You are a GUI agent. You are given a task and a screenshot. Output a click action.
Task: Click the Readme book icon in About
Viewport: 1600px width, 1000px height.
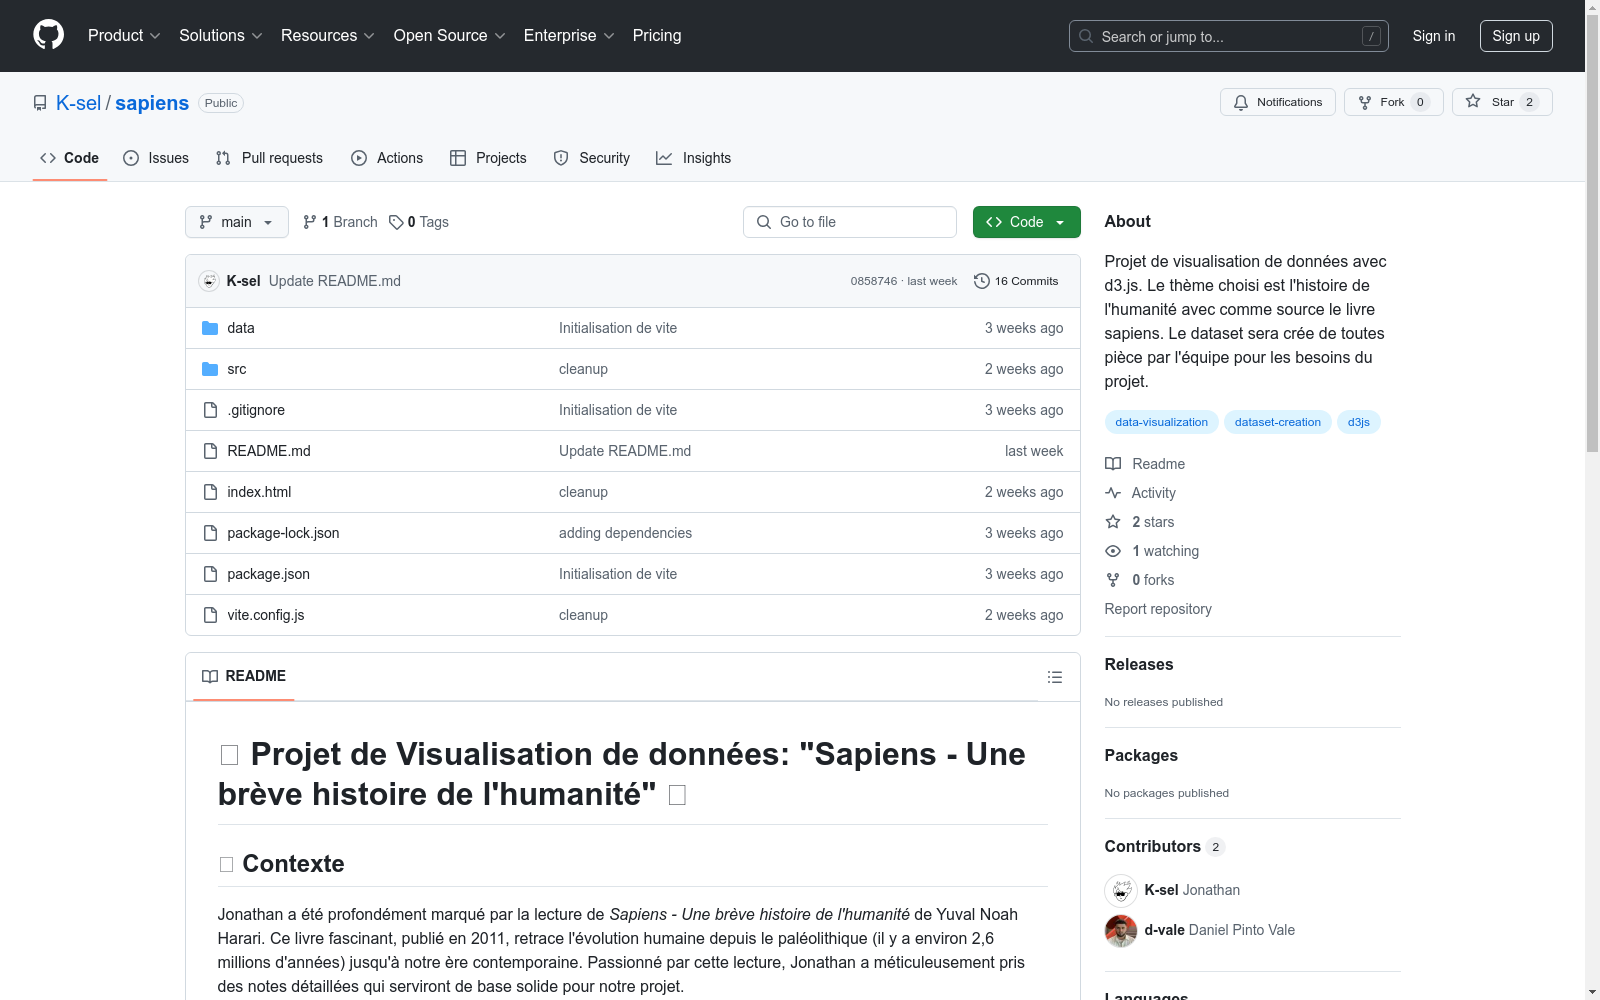pyautogui.click(x=1113, y=464)
